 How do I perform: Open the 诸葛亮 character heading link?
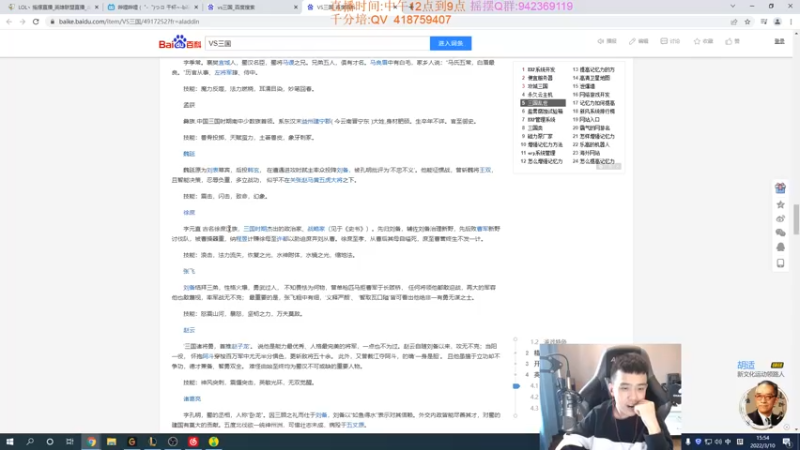[192, 398]
